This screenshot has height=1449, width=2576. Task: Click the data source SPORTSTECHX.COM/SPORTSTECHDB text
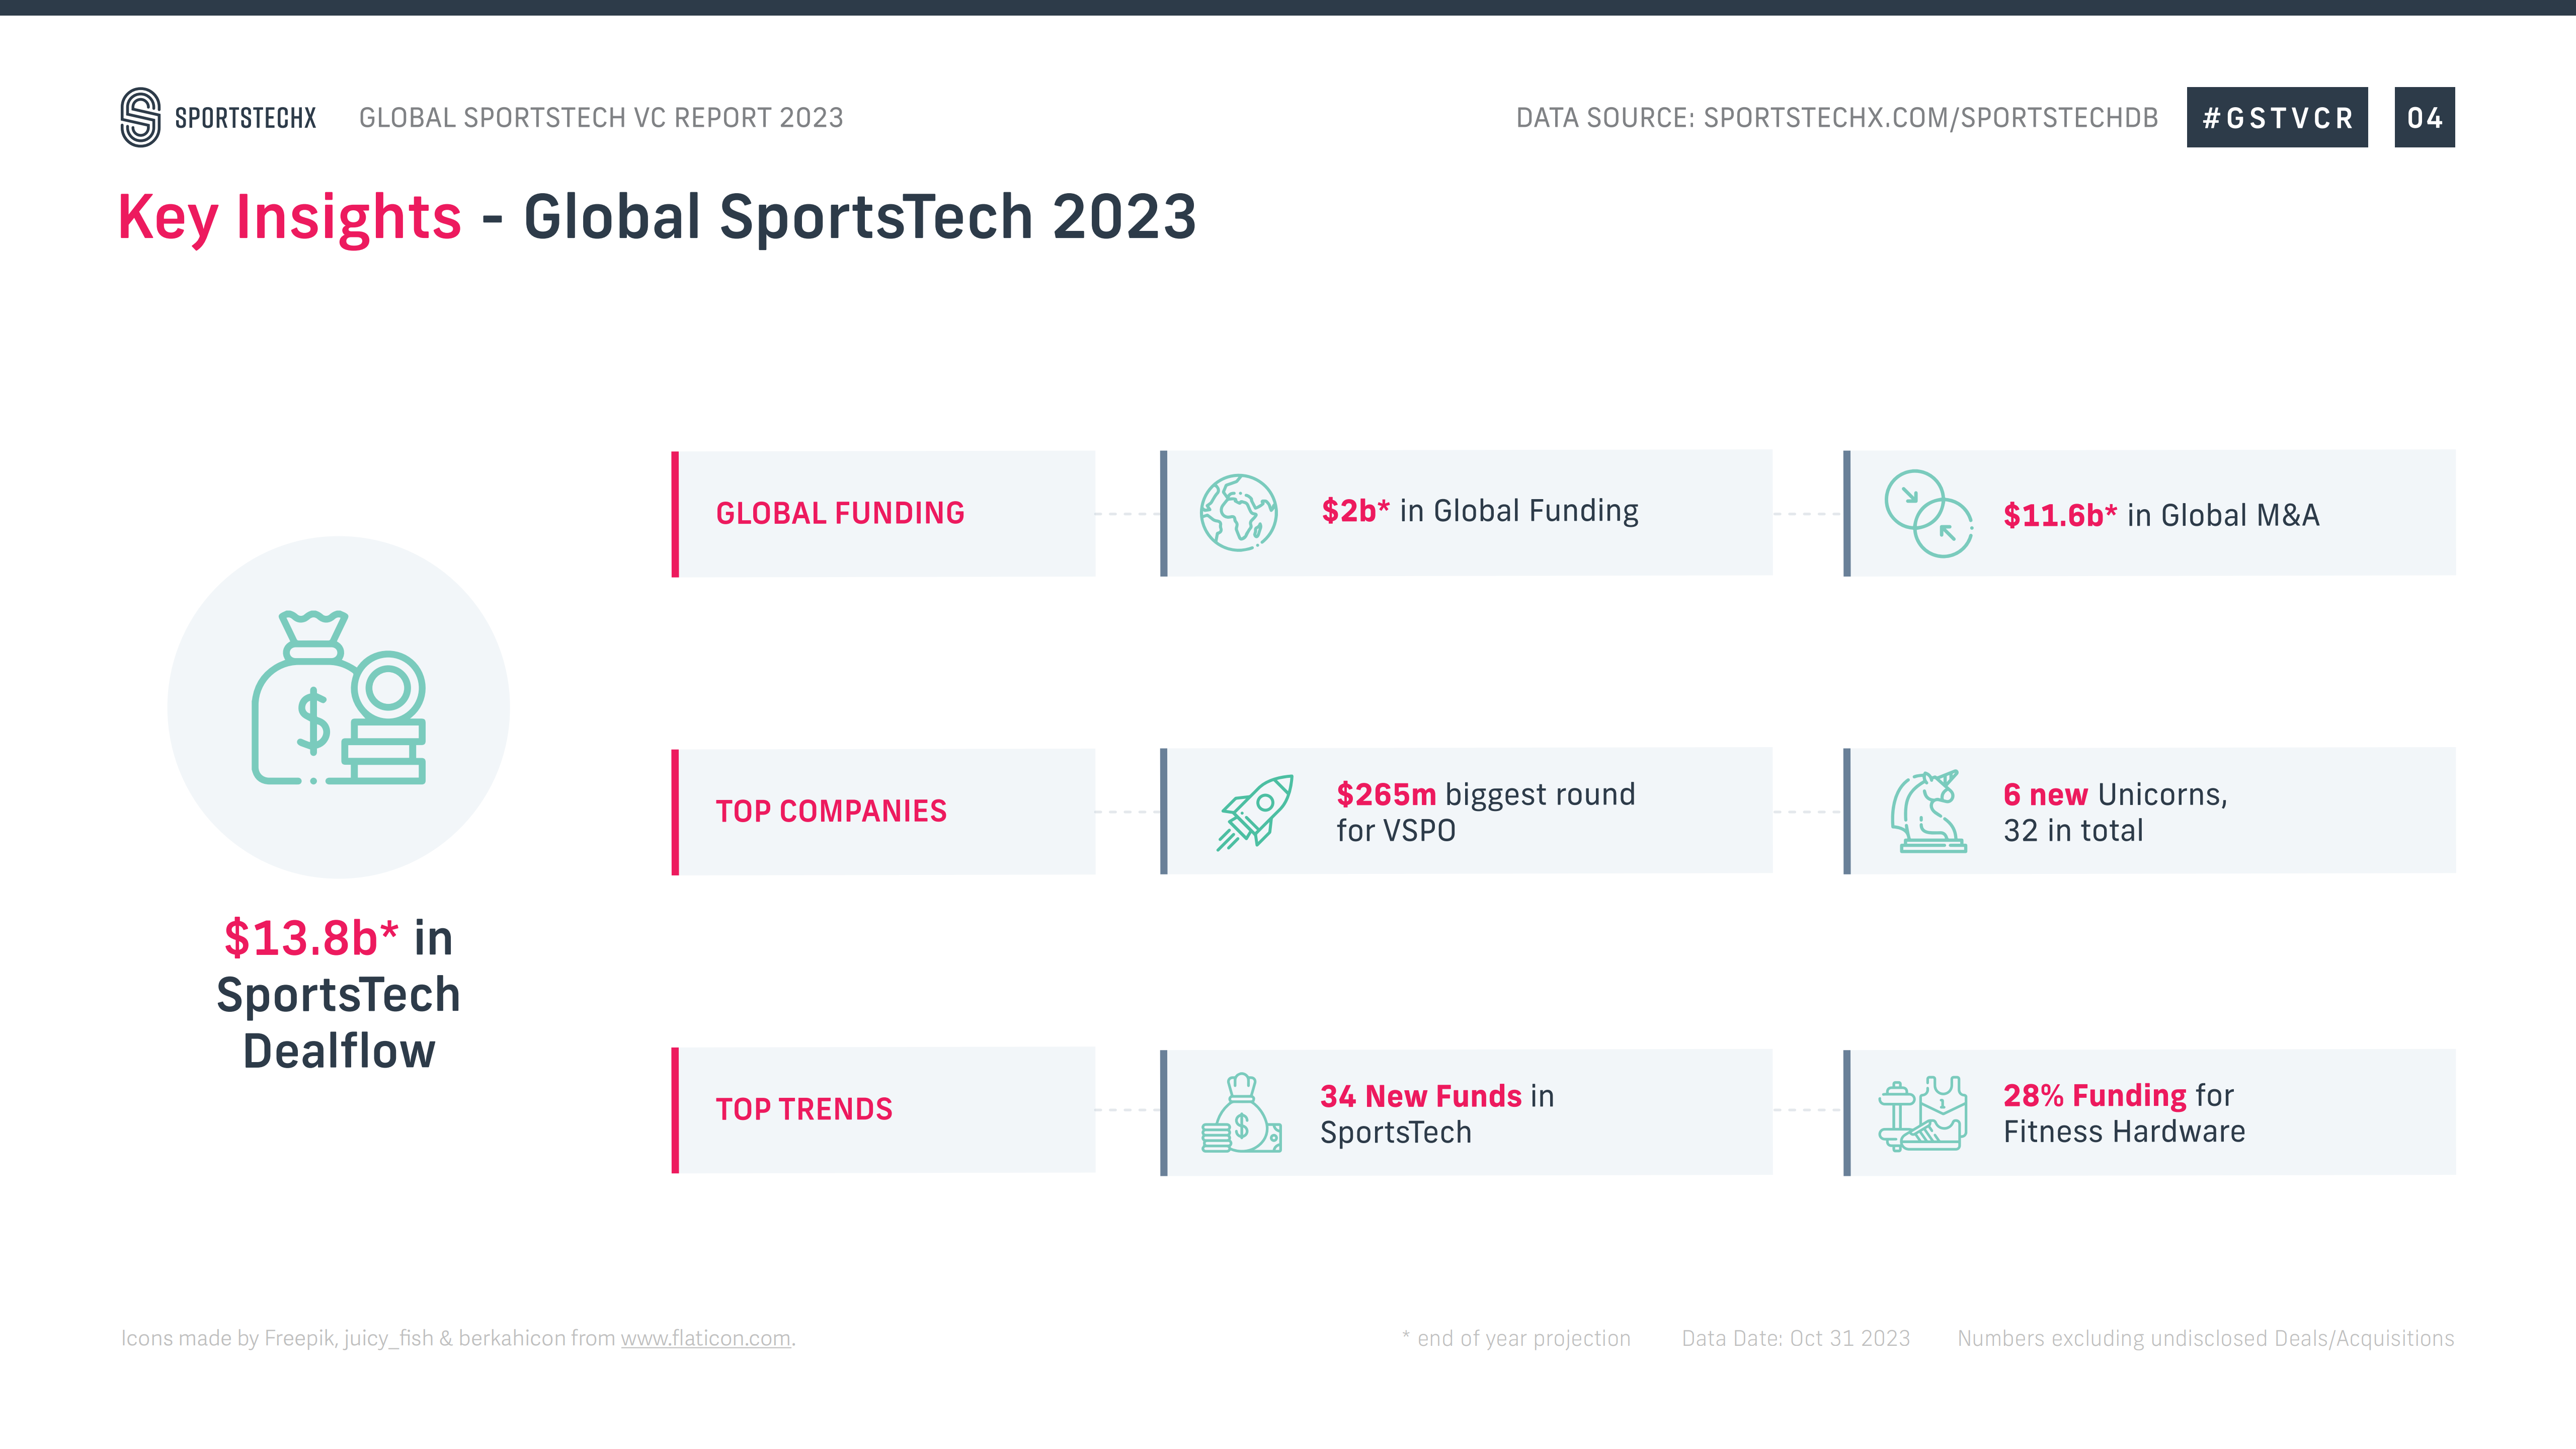pyautogui.click(x=1836, y=118)
